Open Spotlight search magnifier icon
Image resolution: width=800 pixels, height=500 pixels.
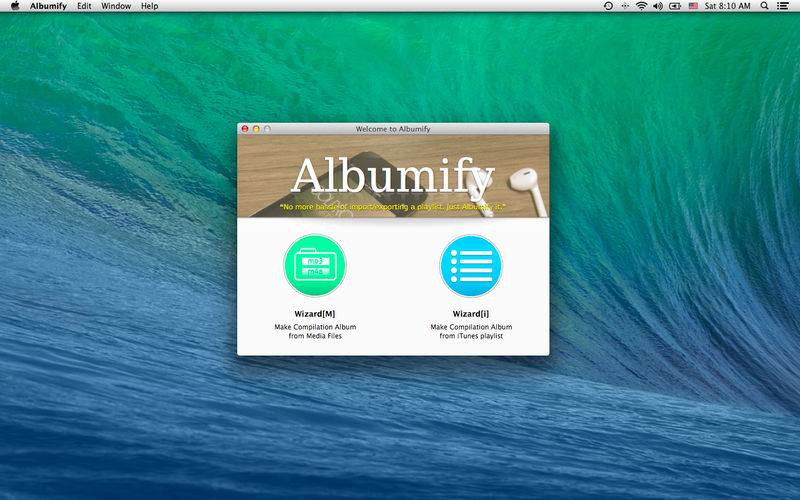[764, 6]
